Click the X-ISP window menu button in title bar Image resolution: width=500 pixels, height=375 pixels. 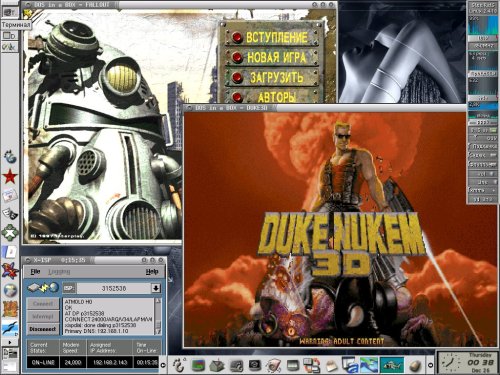(27, 260)
